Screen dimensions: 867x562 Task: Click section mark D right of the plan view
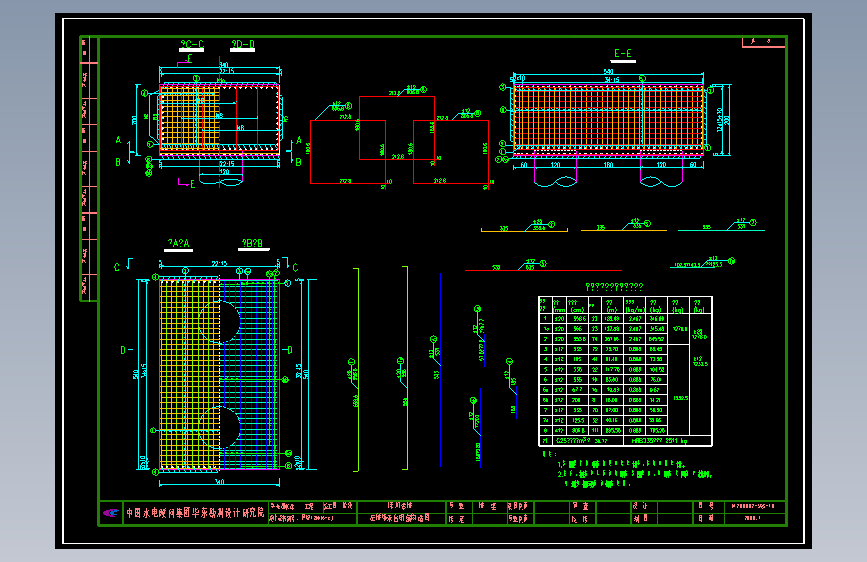pyautogui.click(x=290, y=350)
